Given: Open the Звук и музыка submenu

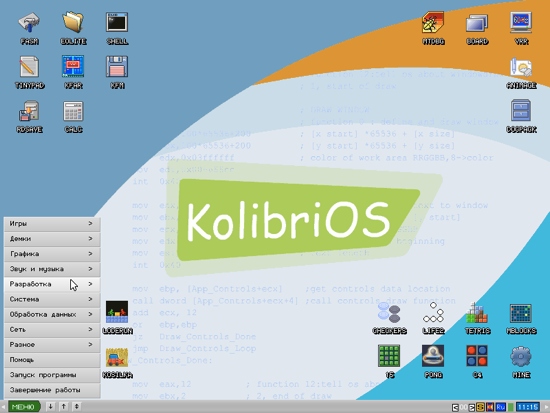Looking at the screenshot, I should click(52, 269).
